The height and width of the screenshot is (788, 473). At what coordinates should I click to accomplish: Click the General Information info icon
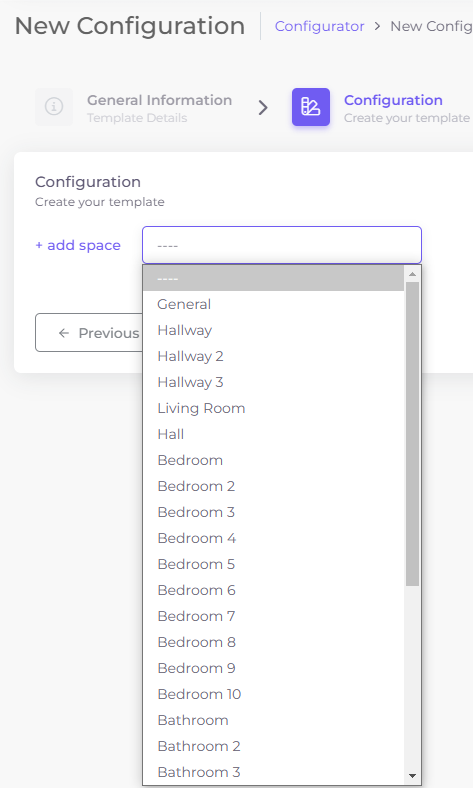[x=54, y=107]
